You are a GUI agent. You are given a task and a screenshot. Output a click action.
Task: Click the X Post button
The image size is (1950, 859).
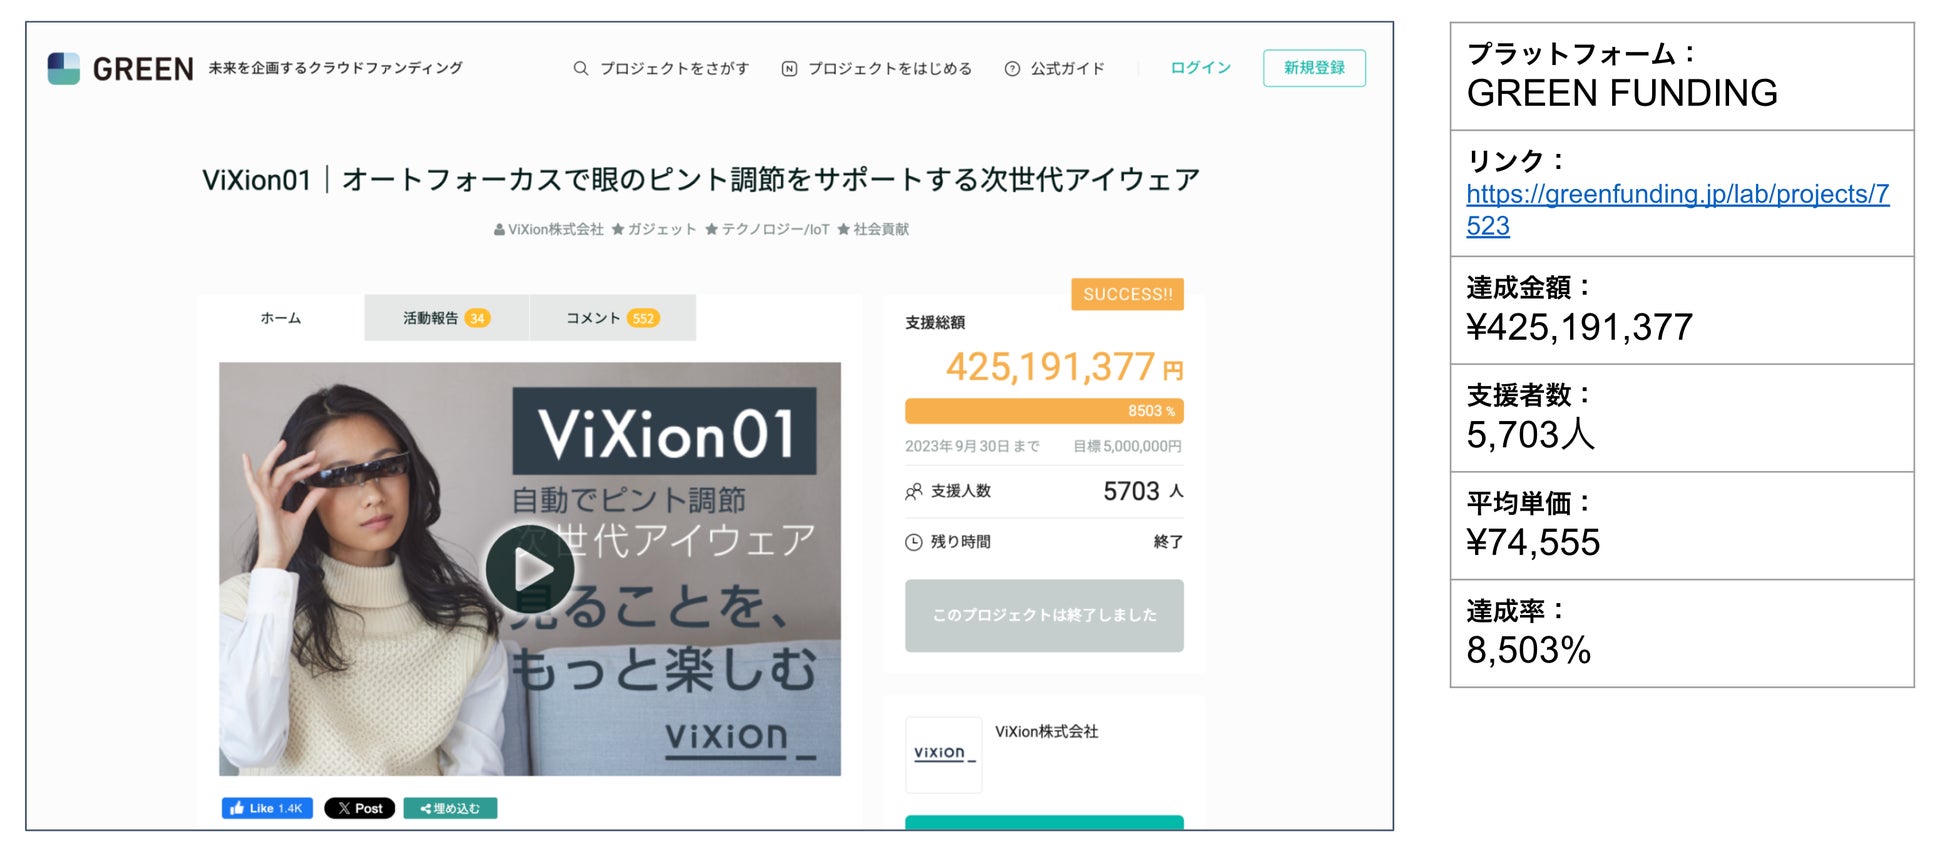pos(360,808)
